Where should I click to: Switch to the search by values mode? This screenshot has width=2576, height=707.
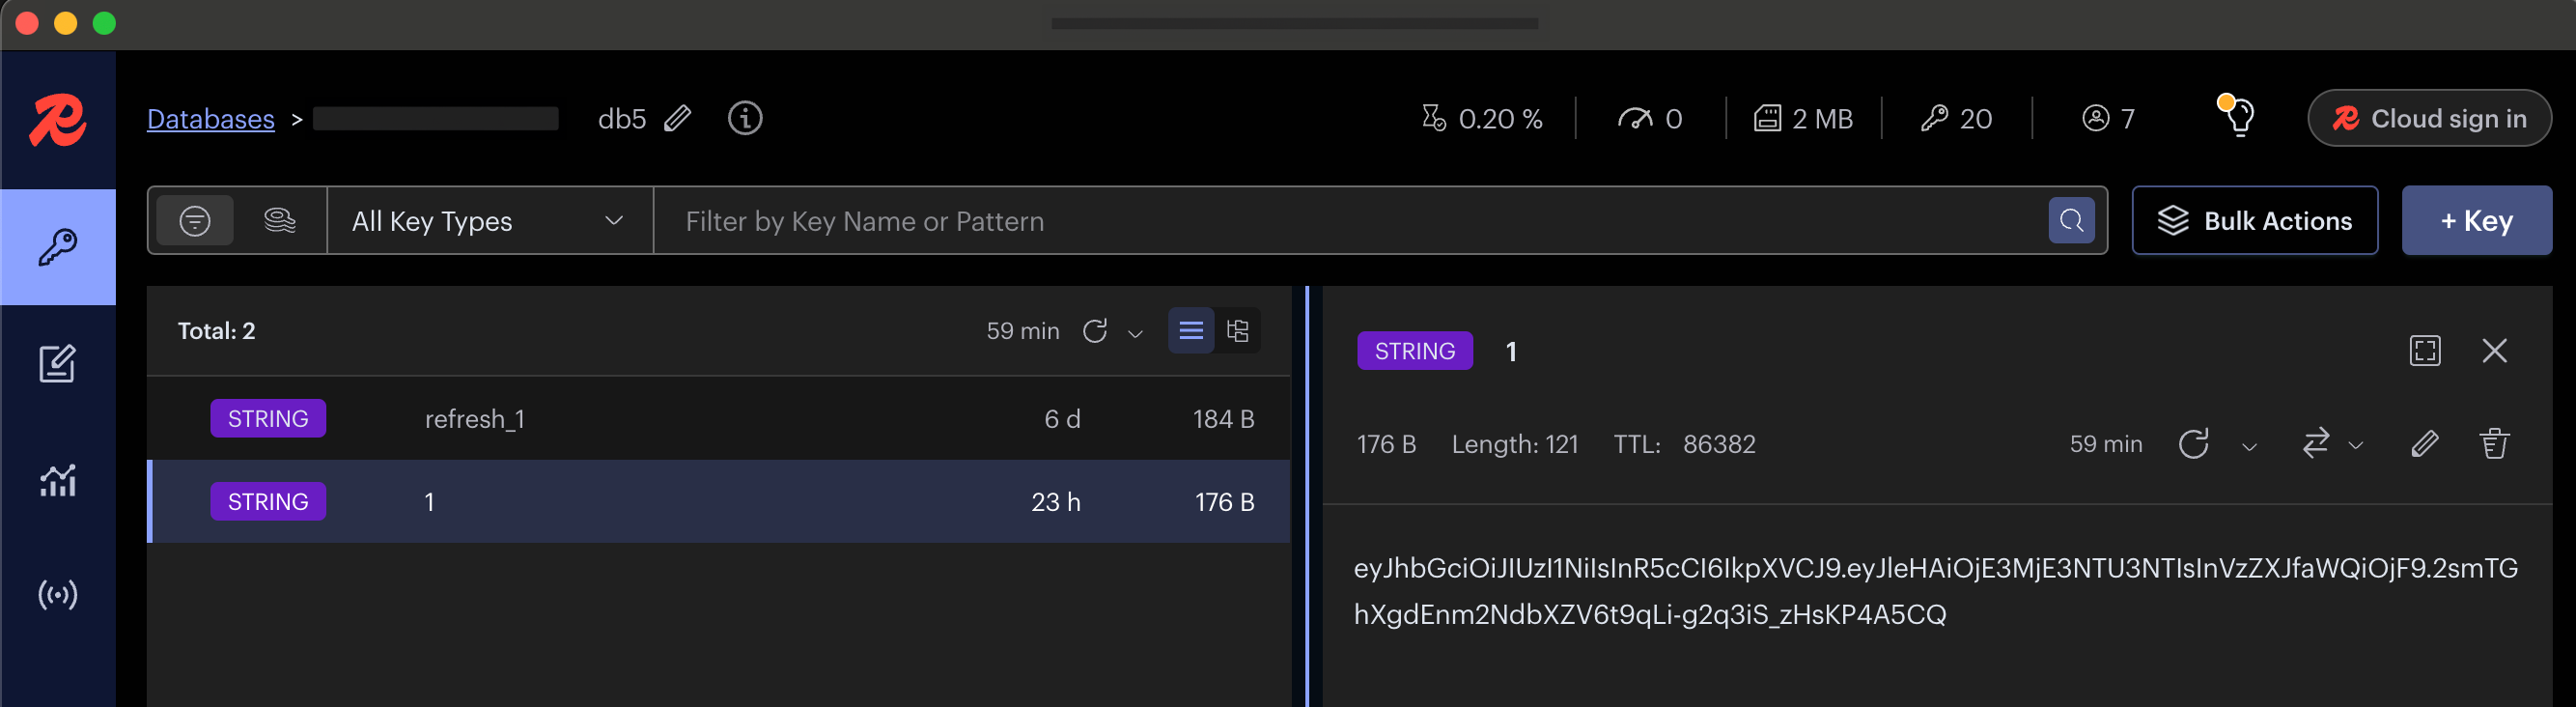pyautogui.click(x=280, y=220)
